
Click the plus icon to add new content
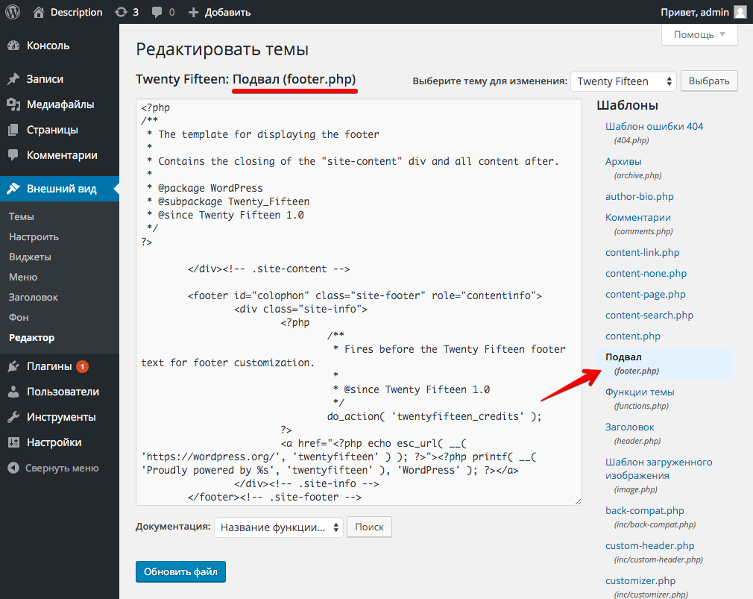(195, 12)
